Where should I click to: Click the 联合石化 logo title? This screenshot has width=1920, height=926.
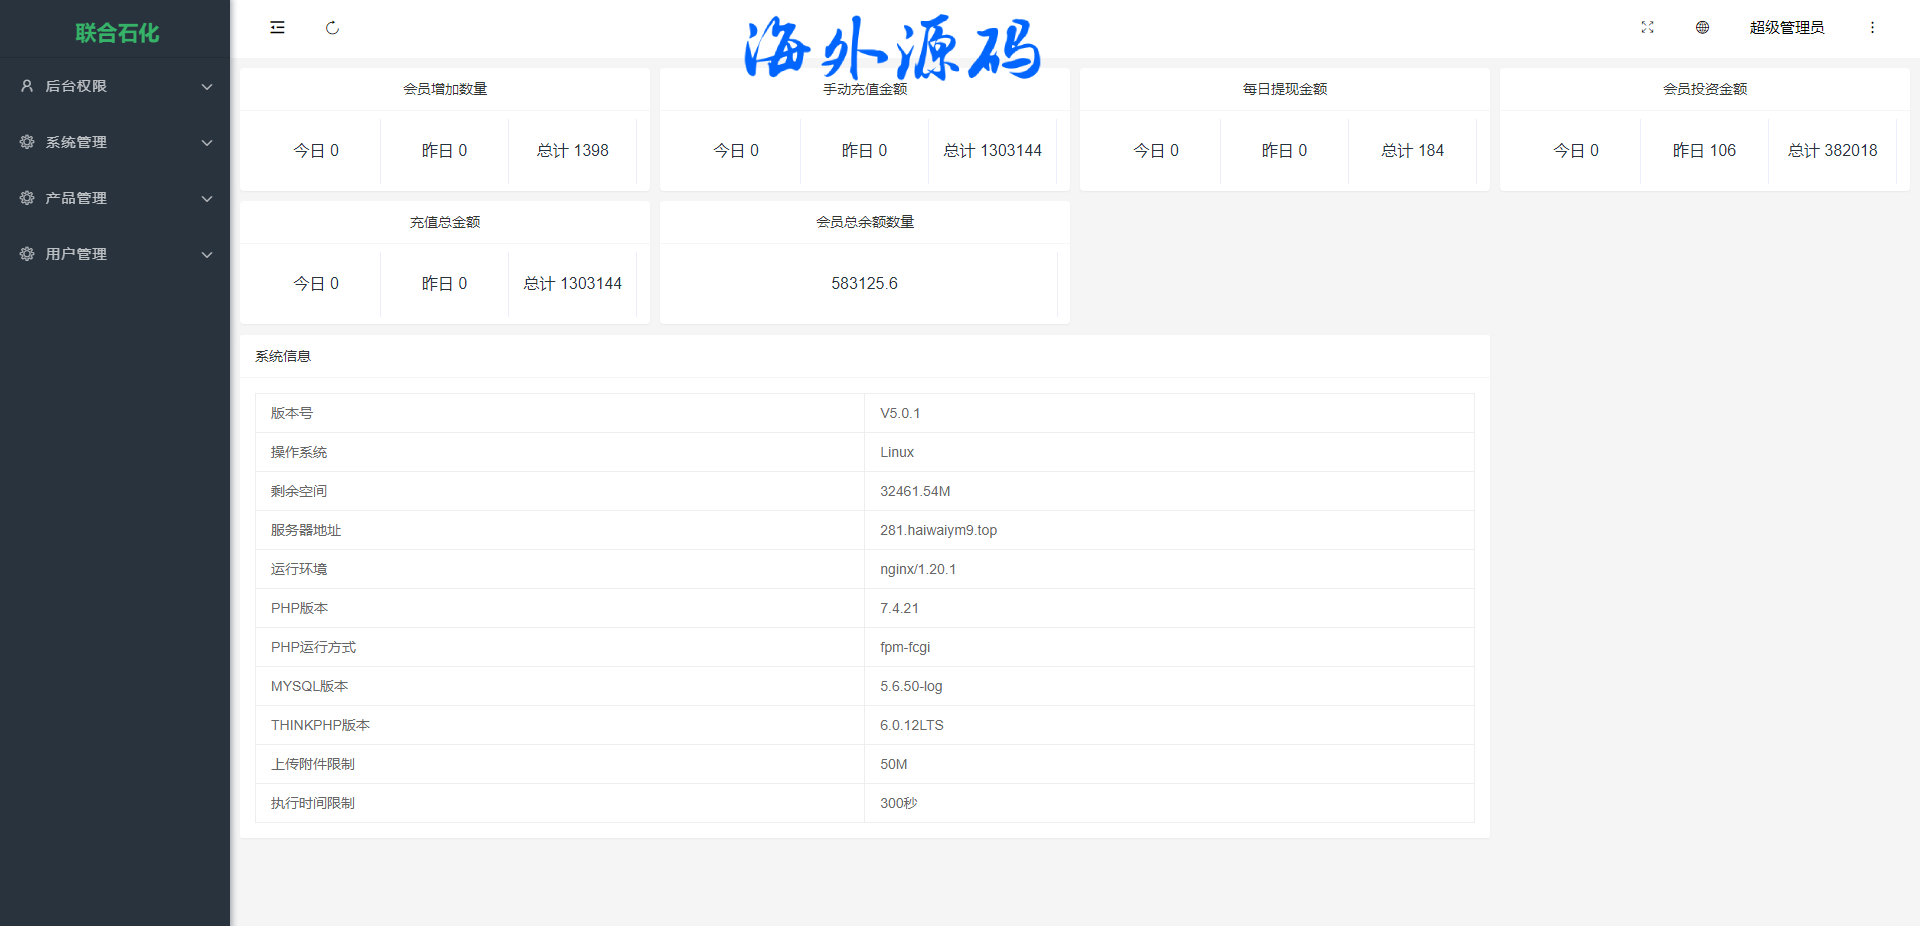(x=117, y=33)
